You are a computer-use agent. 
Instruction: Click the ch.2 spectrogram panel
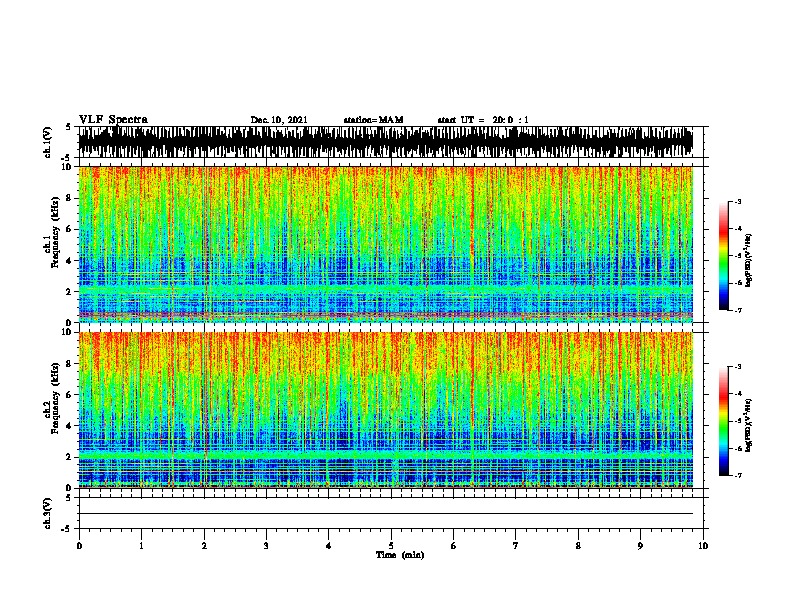point(386,410)
